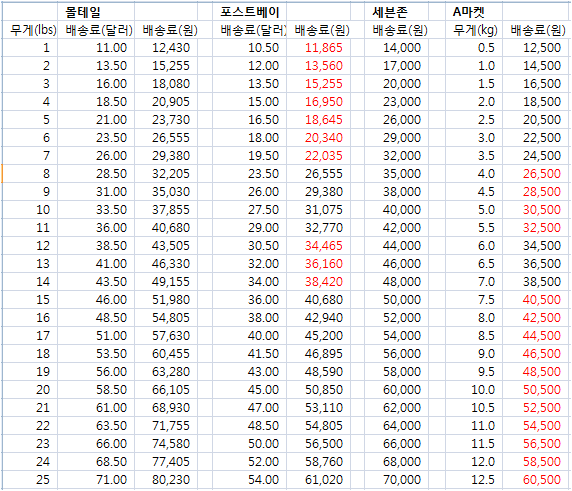Select cell 40,000 in 세븐존 column
This screenshot has height=491, width=572.
(x=396, y=209)
